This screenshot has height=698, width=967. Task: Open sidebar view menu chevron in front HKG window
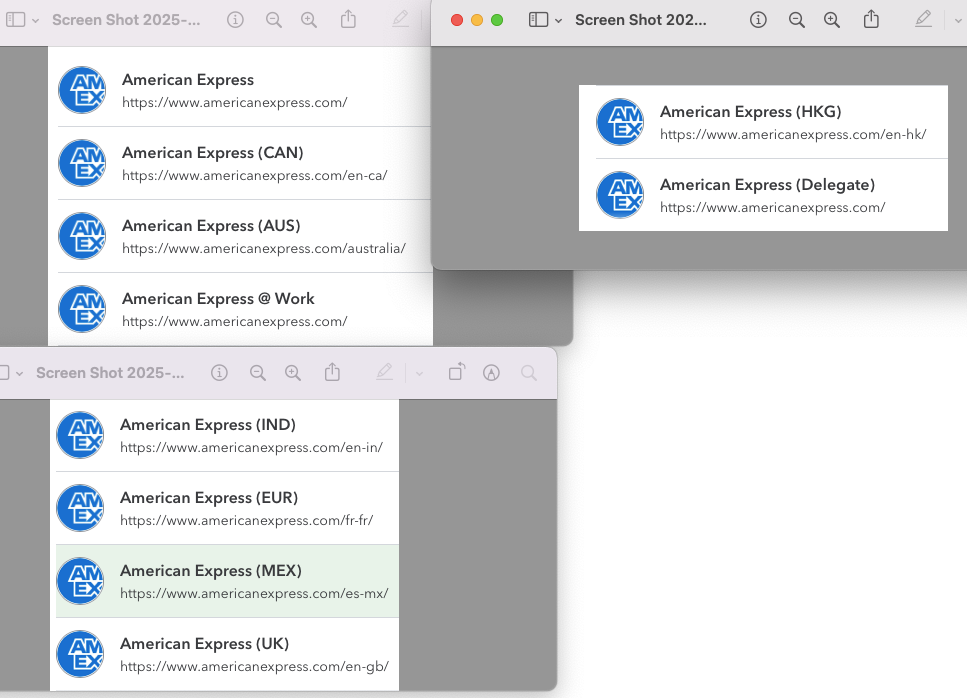558,20
